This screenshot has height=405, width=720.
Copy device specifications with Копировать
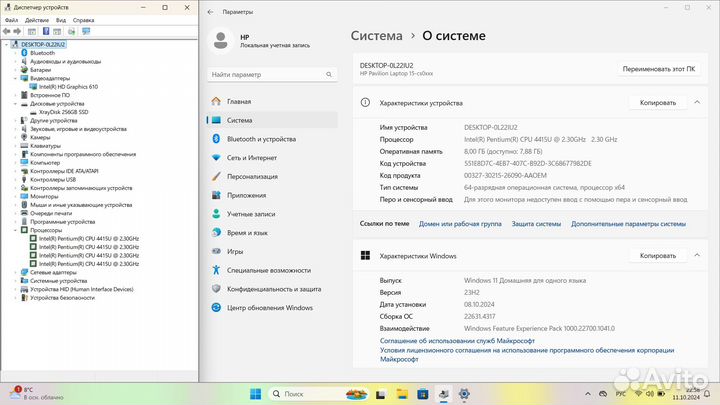(x=658, y=102)
